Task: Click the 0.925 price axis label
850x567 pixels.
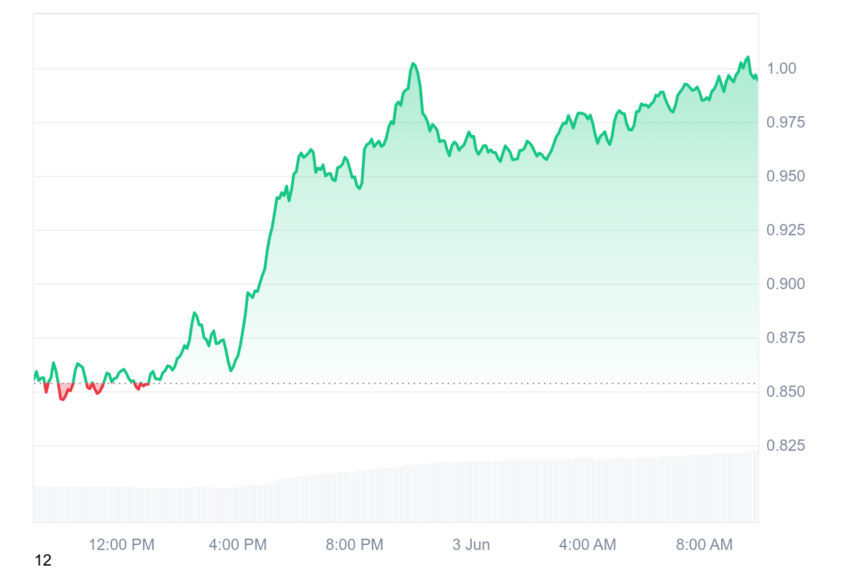Action: (x=785, y=230)
